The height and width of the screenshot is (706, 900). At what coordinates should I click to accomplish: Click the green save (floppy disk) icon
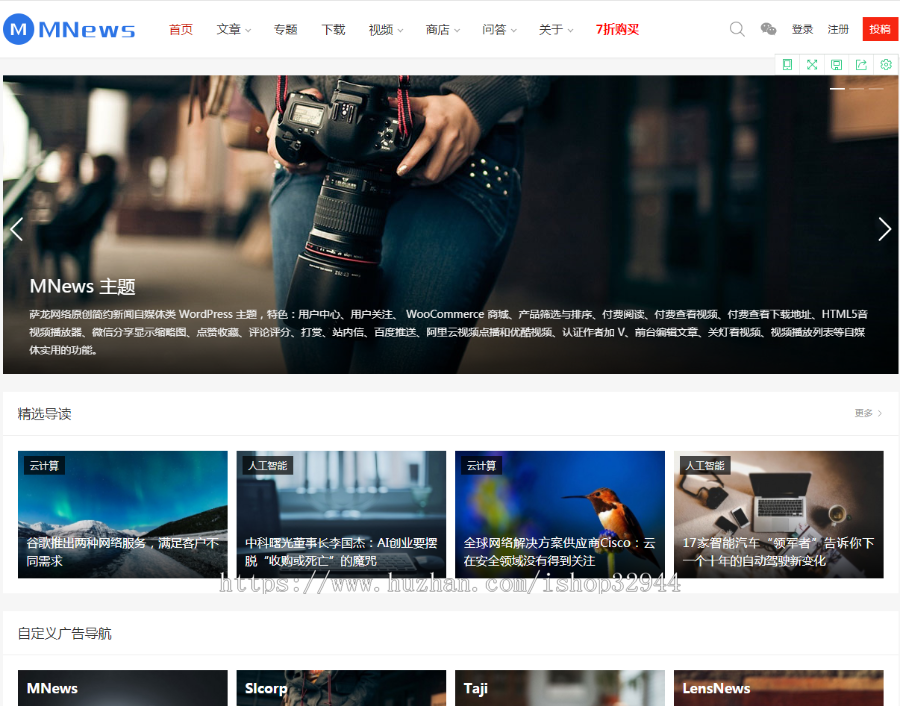click(x=836, y=63)
